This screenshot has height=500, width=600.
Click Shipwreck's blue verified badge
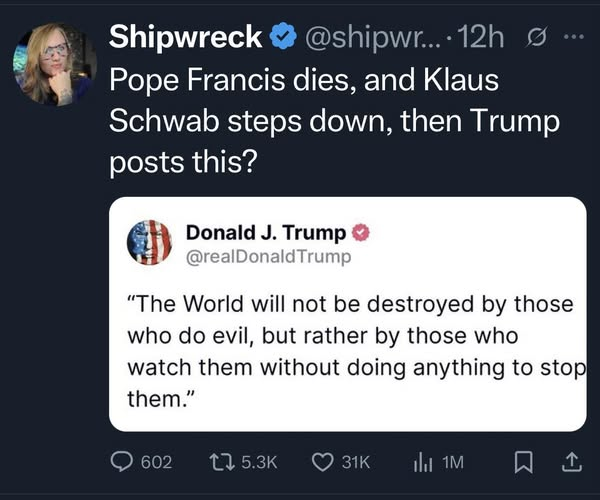point(284,37)
